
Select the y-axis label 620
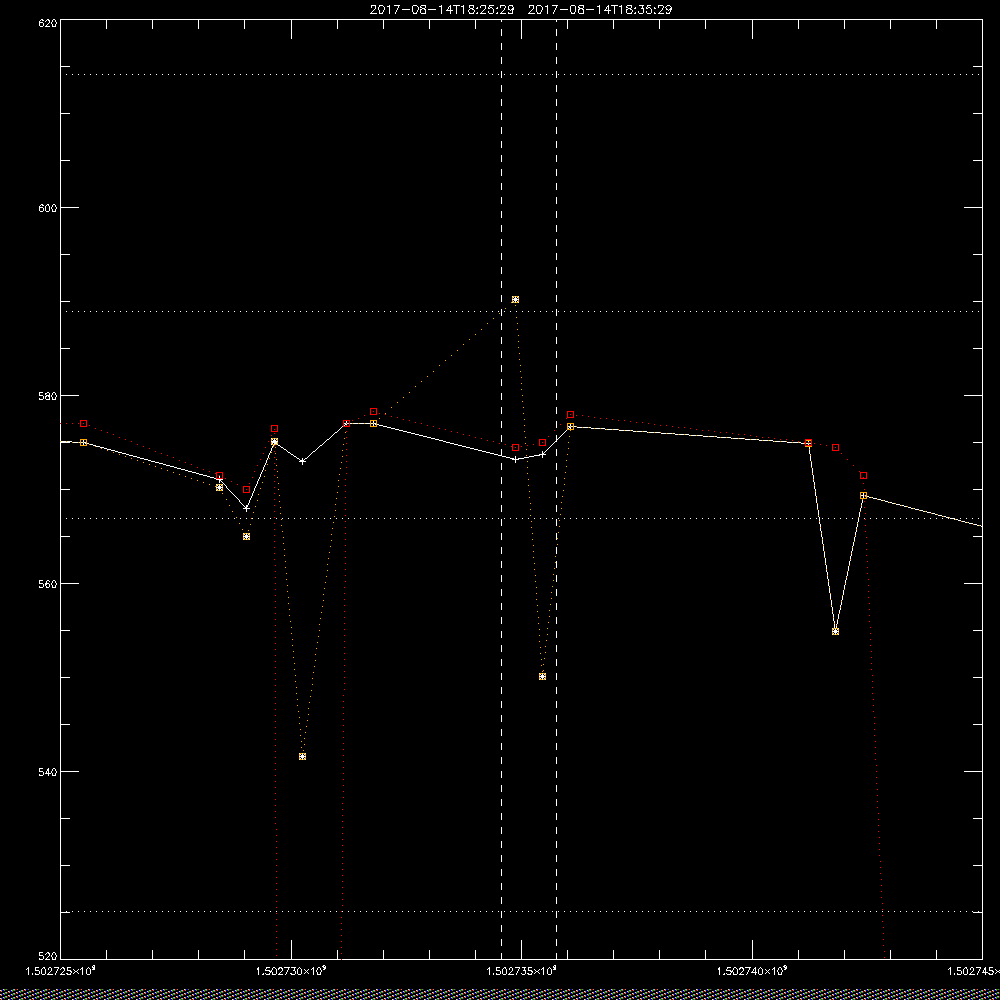point(48,23)
